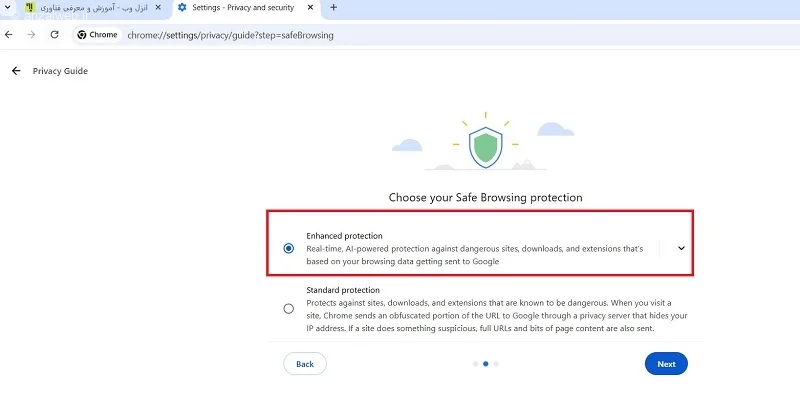This screenshot has height=418, width=800.
Task: Select Standard protection radio button
Action: point(289,309)
